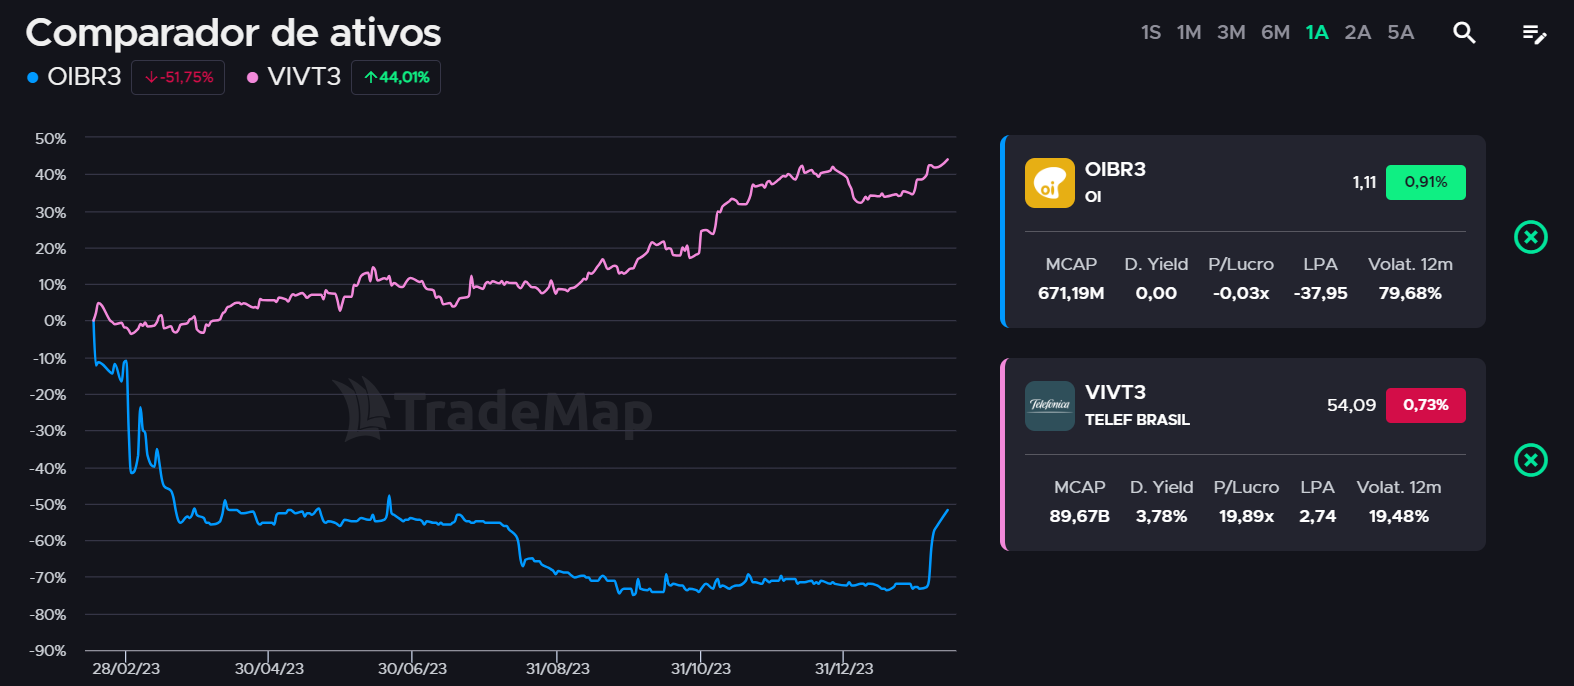
Task: Click LPA value 2,74
Action: (1317, 516)
